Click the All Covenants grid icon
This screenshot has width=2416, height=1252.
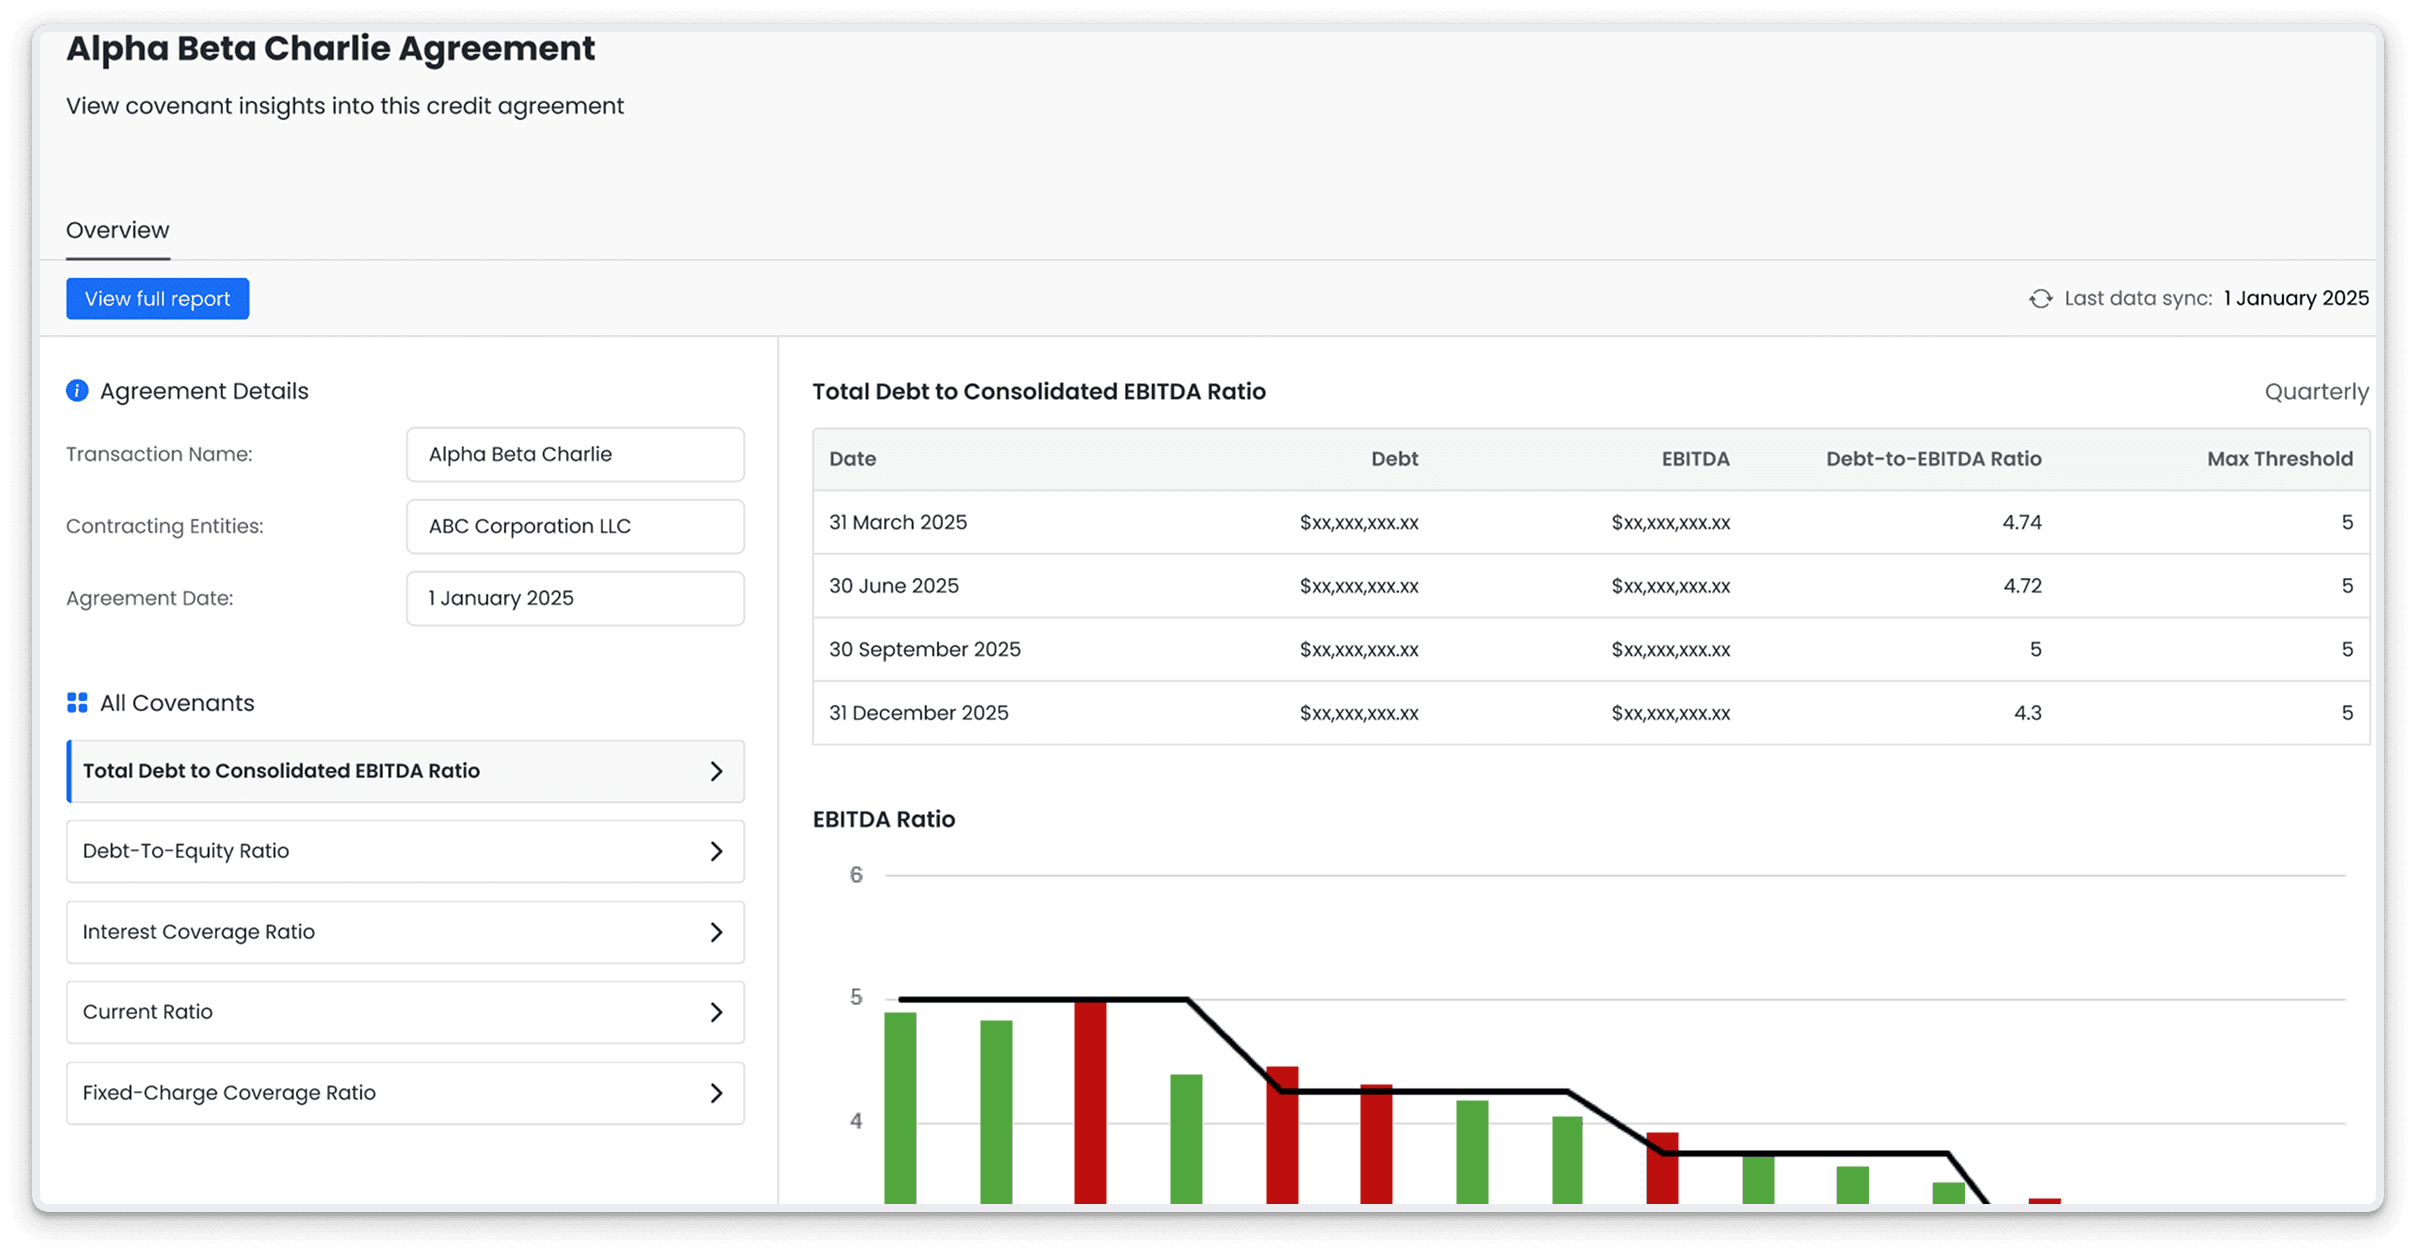pos(77,703)
